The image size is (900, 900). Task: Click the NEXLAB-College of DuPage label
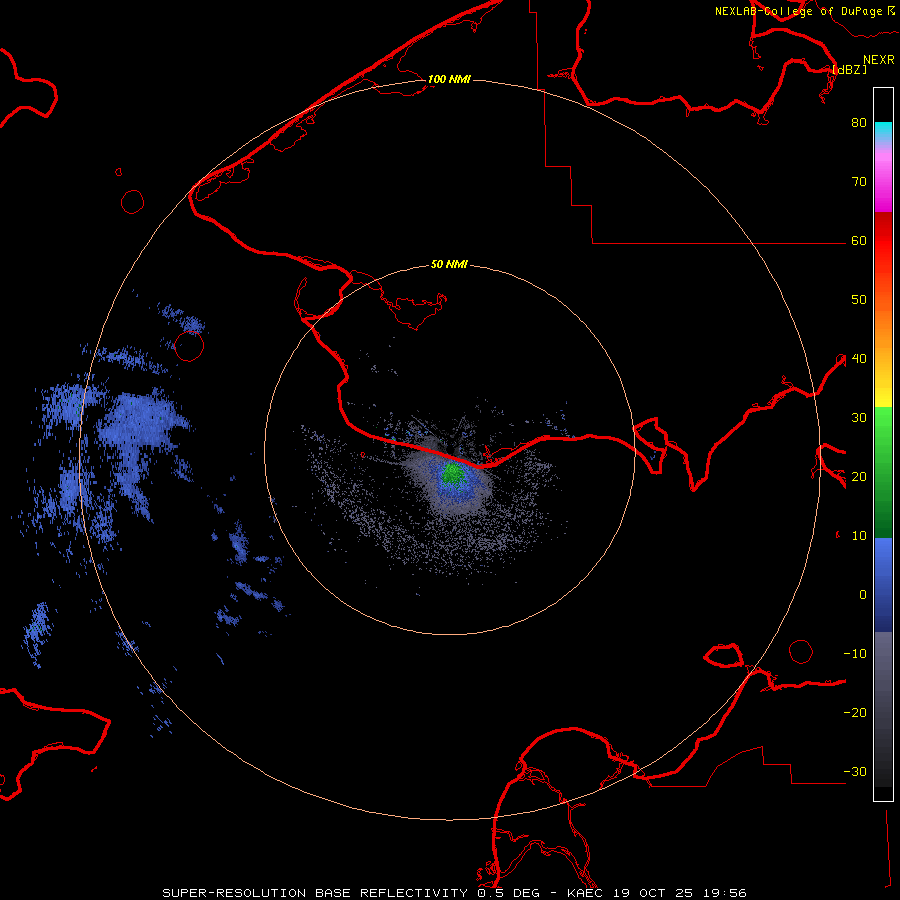tap(798, 11)
